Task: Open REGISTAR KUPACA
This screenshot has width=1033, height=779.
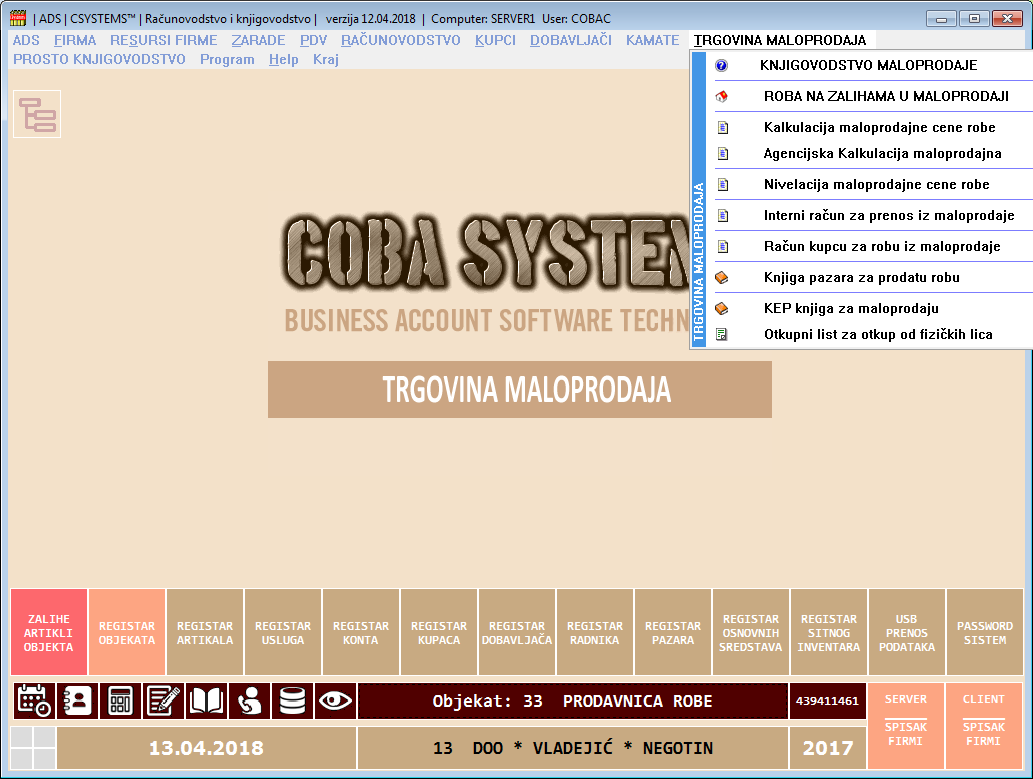Action: coord(439,633)
